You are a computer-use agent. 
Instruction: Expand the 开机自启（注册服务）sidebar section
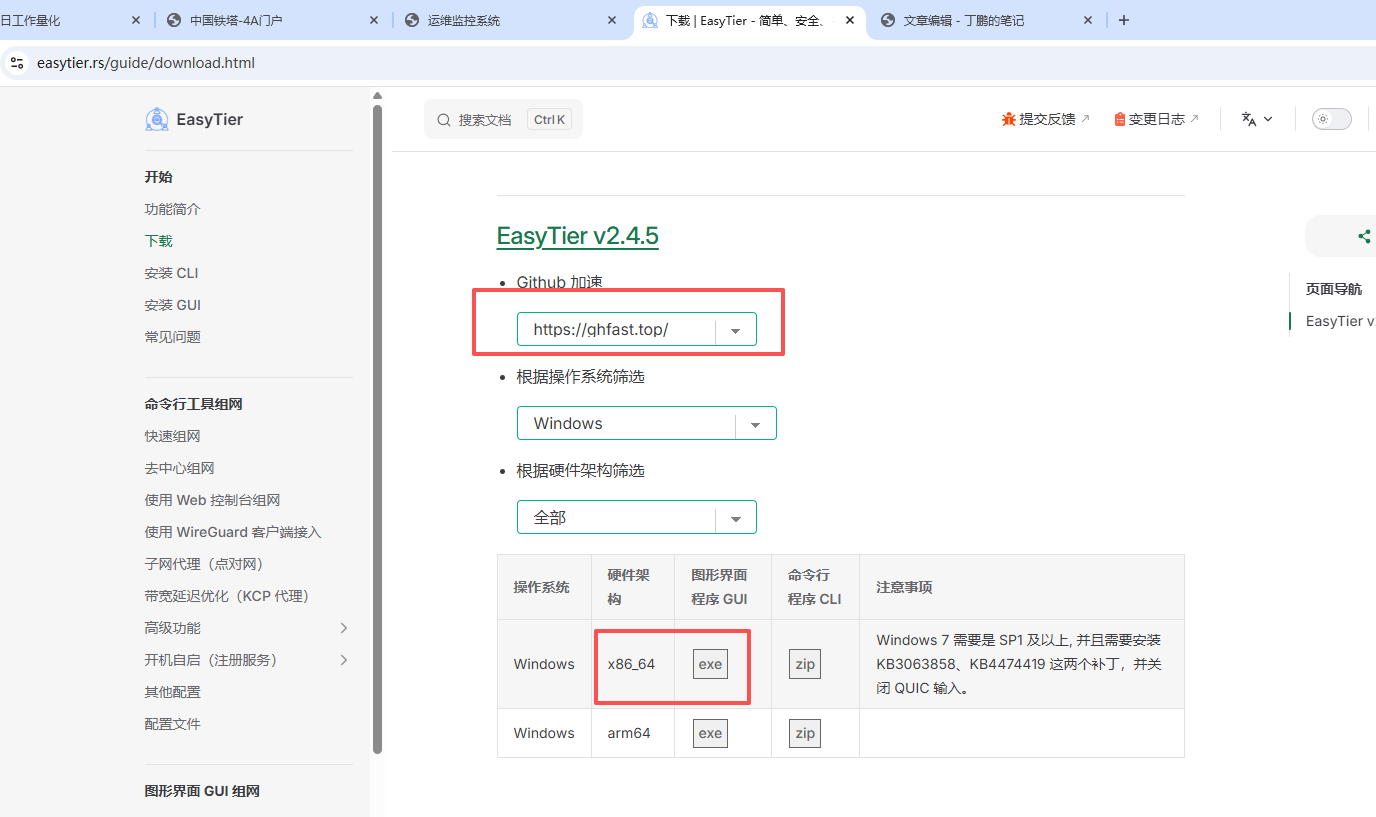(344, 660)
